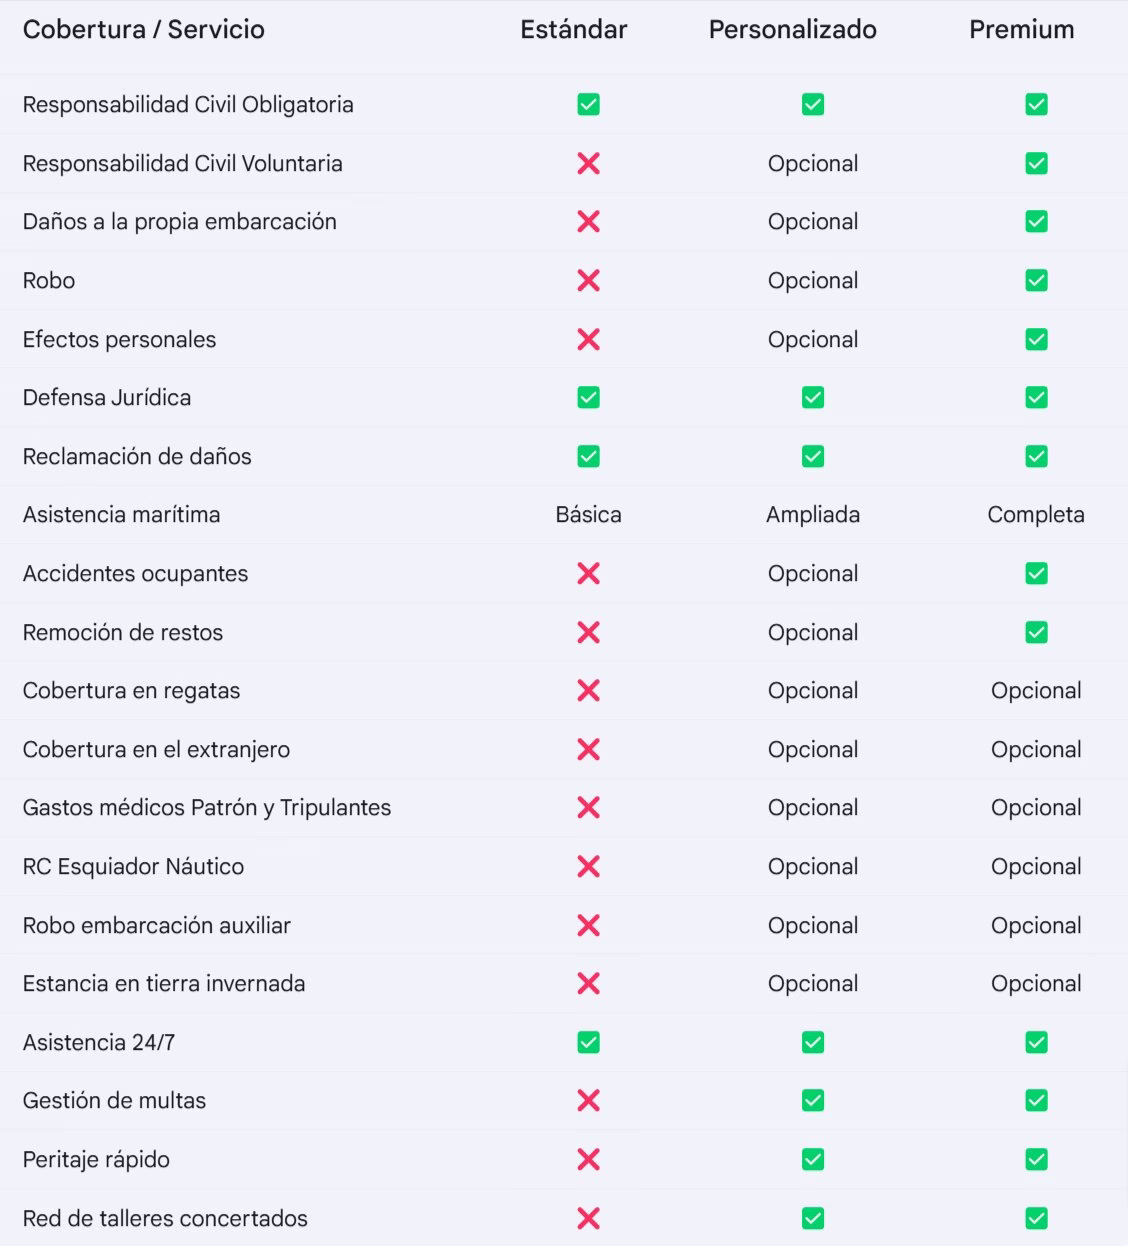1128x1246 pixels.
Task: Click the red X for Robo in Estándar
Action: pyautogui.click(x=589, y=281)
